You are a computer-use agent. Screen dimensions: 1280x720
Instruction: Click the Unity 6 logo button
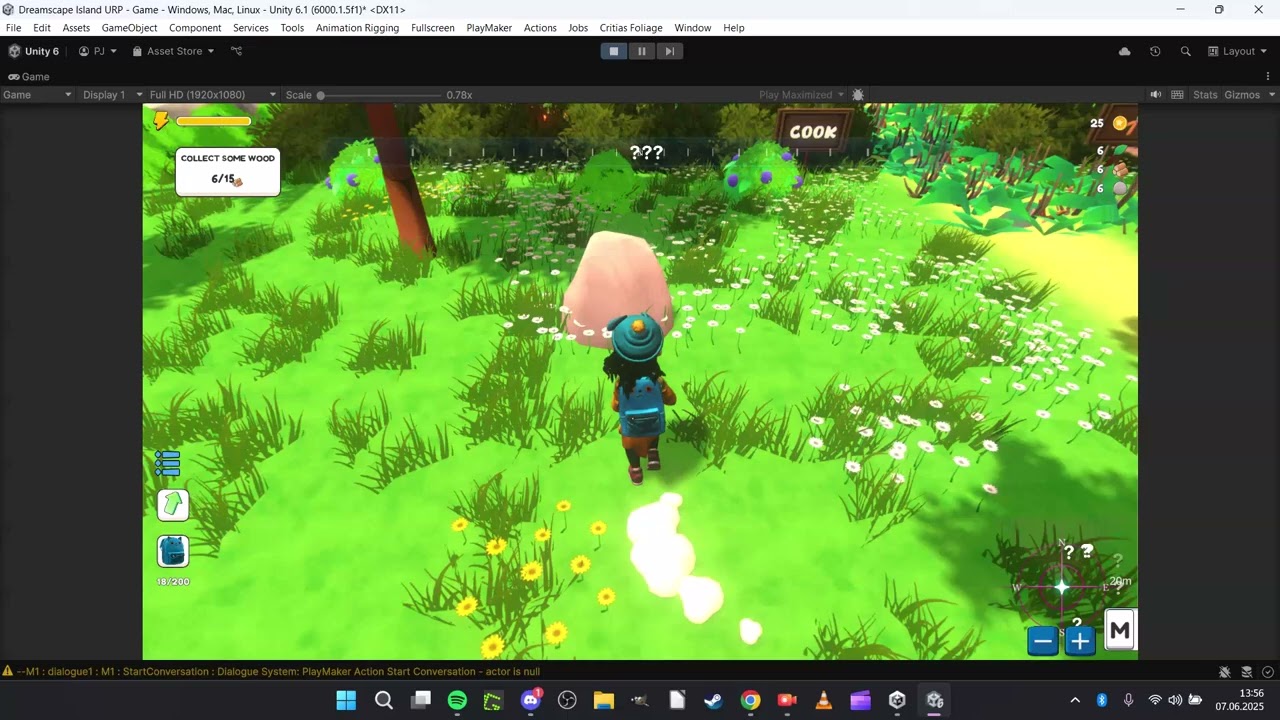(34, 51)
